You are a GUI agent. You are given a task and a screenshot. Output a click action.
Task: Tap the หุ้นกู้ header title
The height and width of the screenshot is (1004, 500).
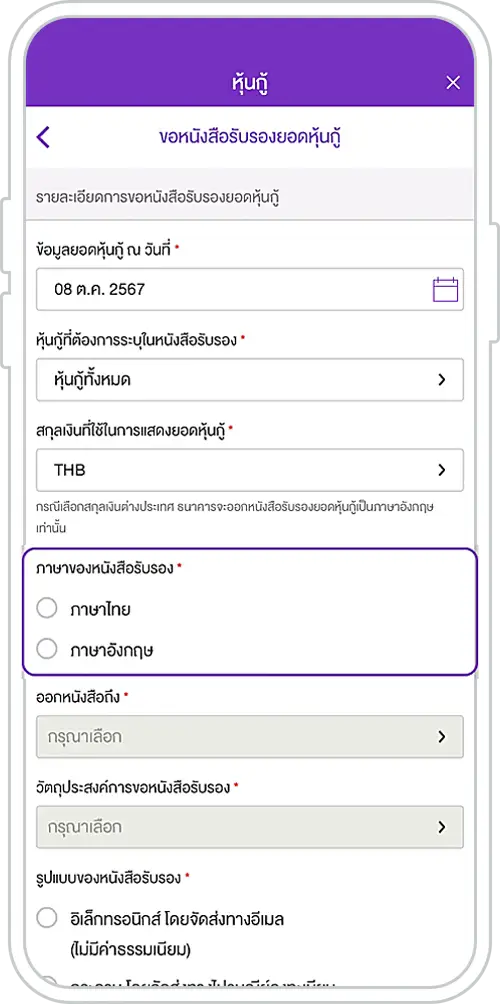coord(250,83)
